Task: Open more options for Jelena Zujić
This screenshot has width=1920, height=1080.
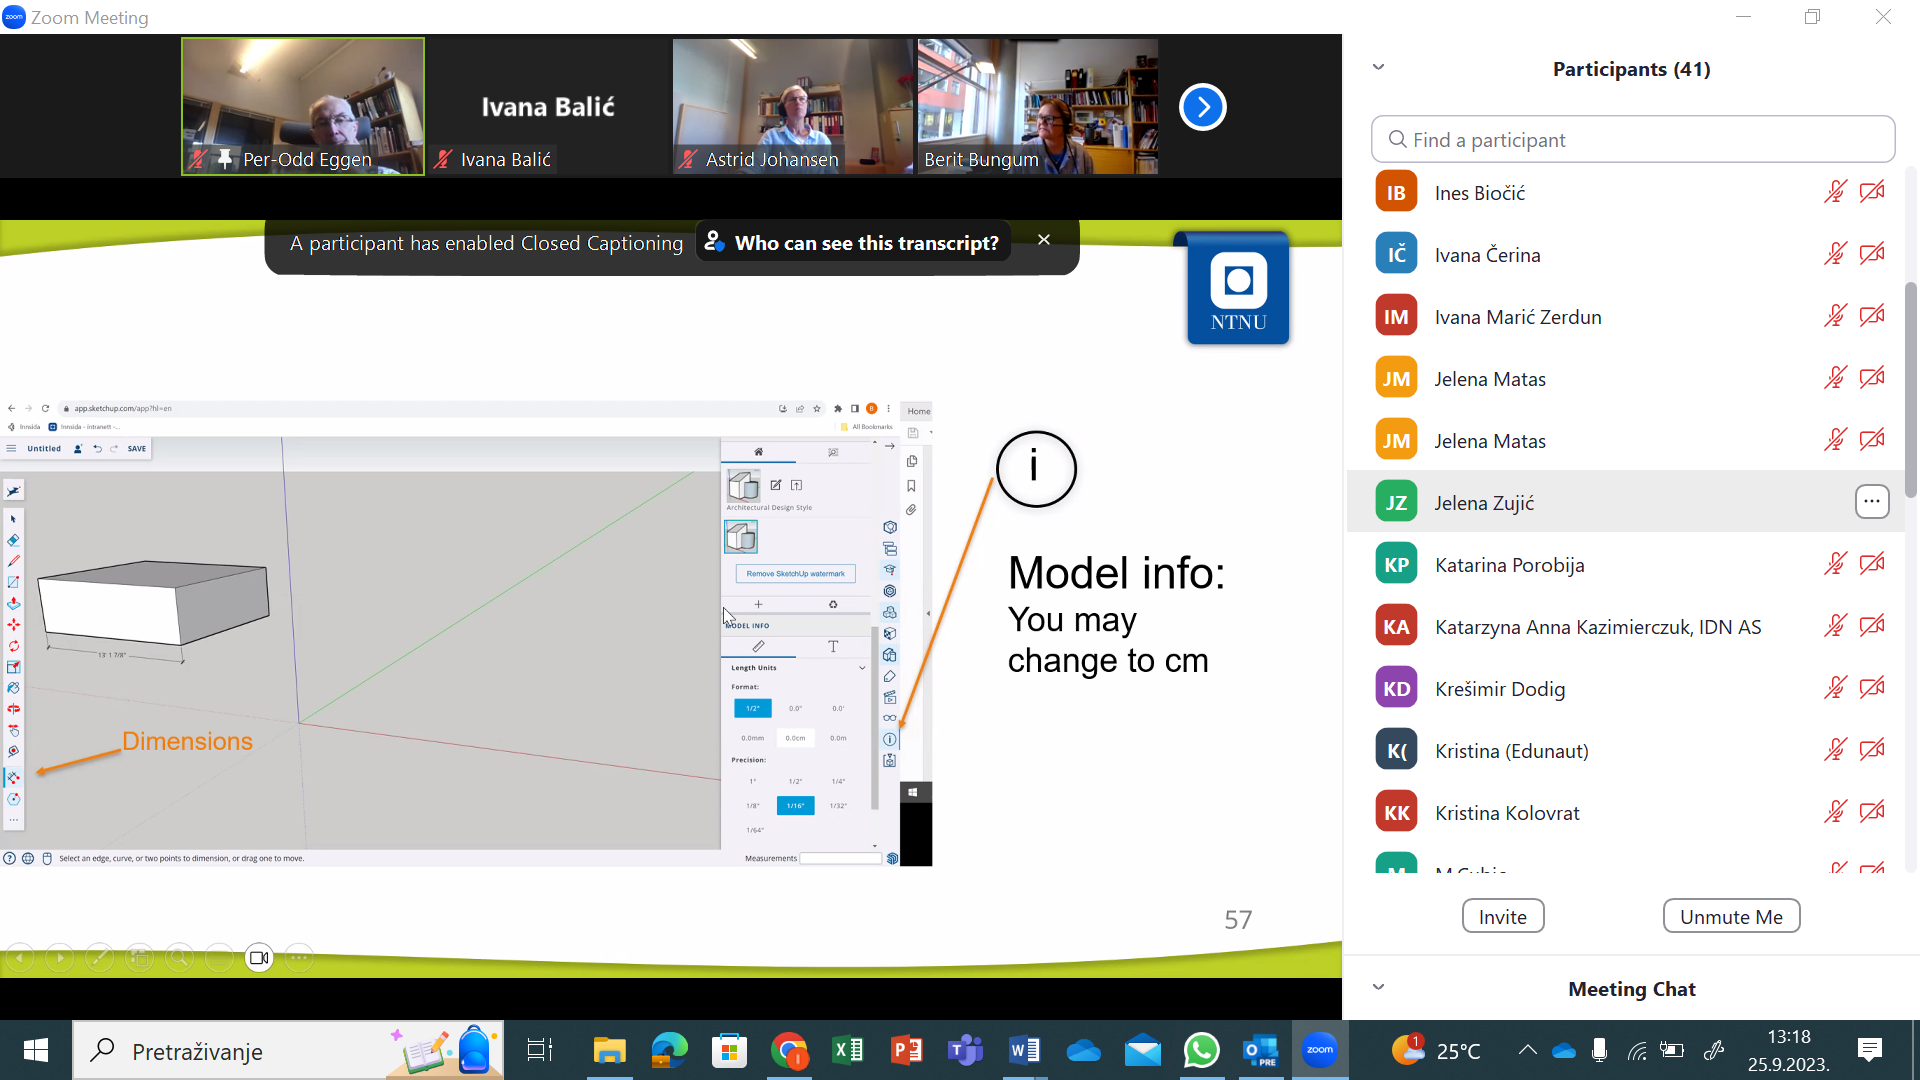Action: pyautogui.click(x=1872, y=502)
